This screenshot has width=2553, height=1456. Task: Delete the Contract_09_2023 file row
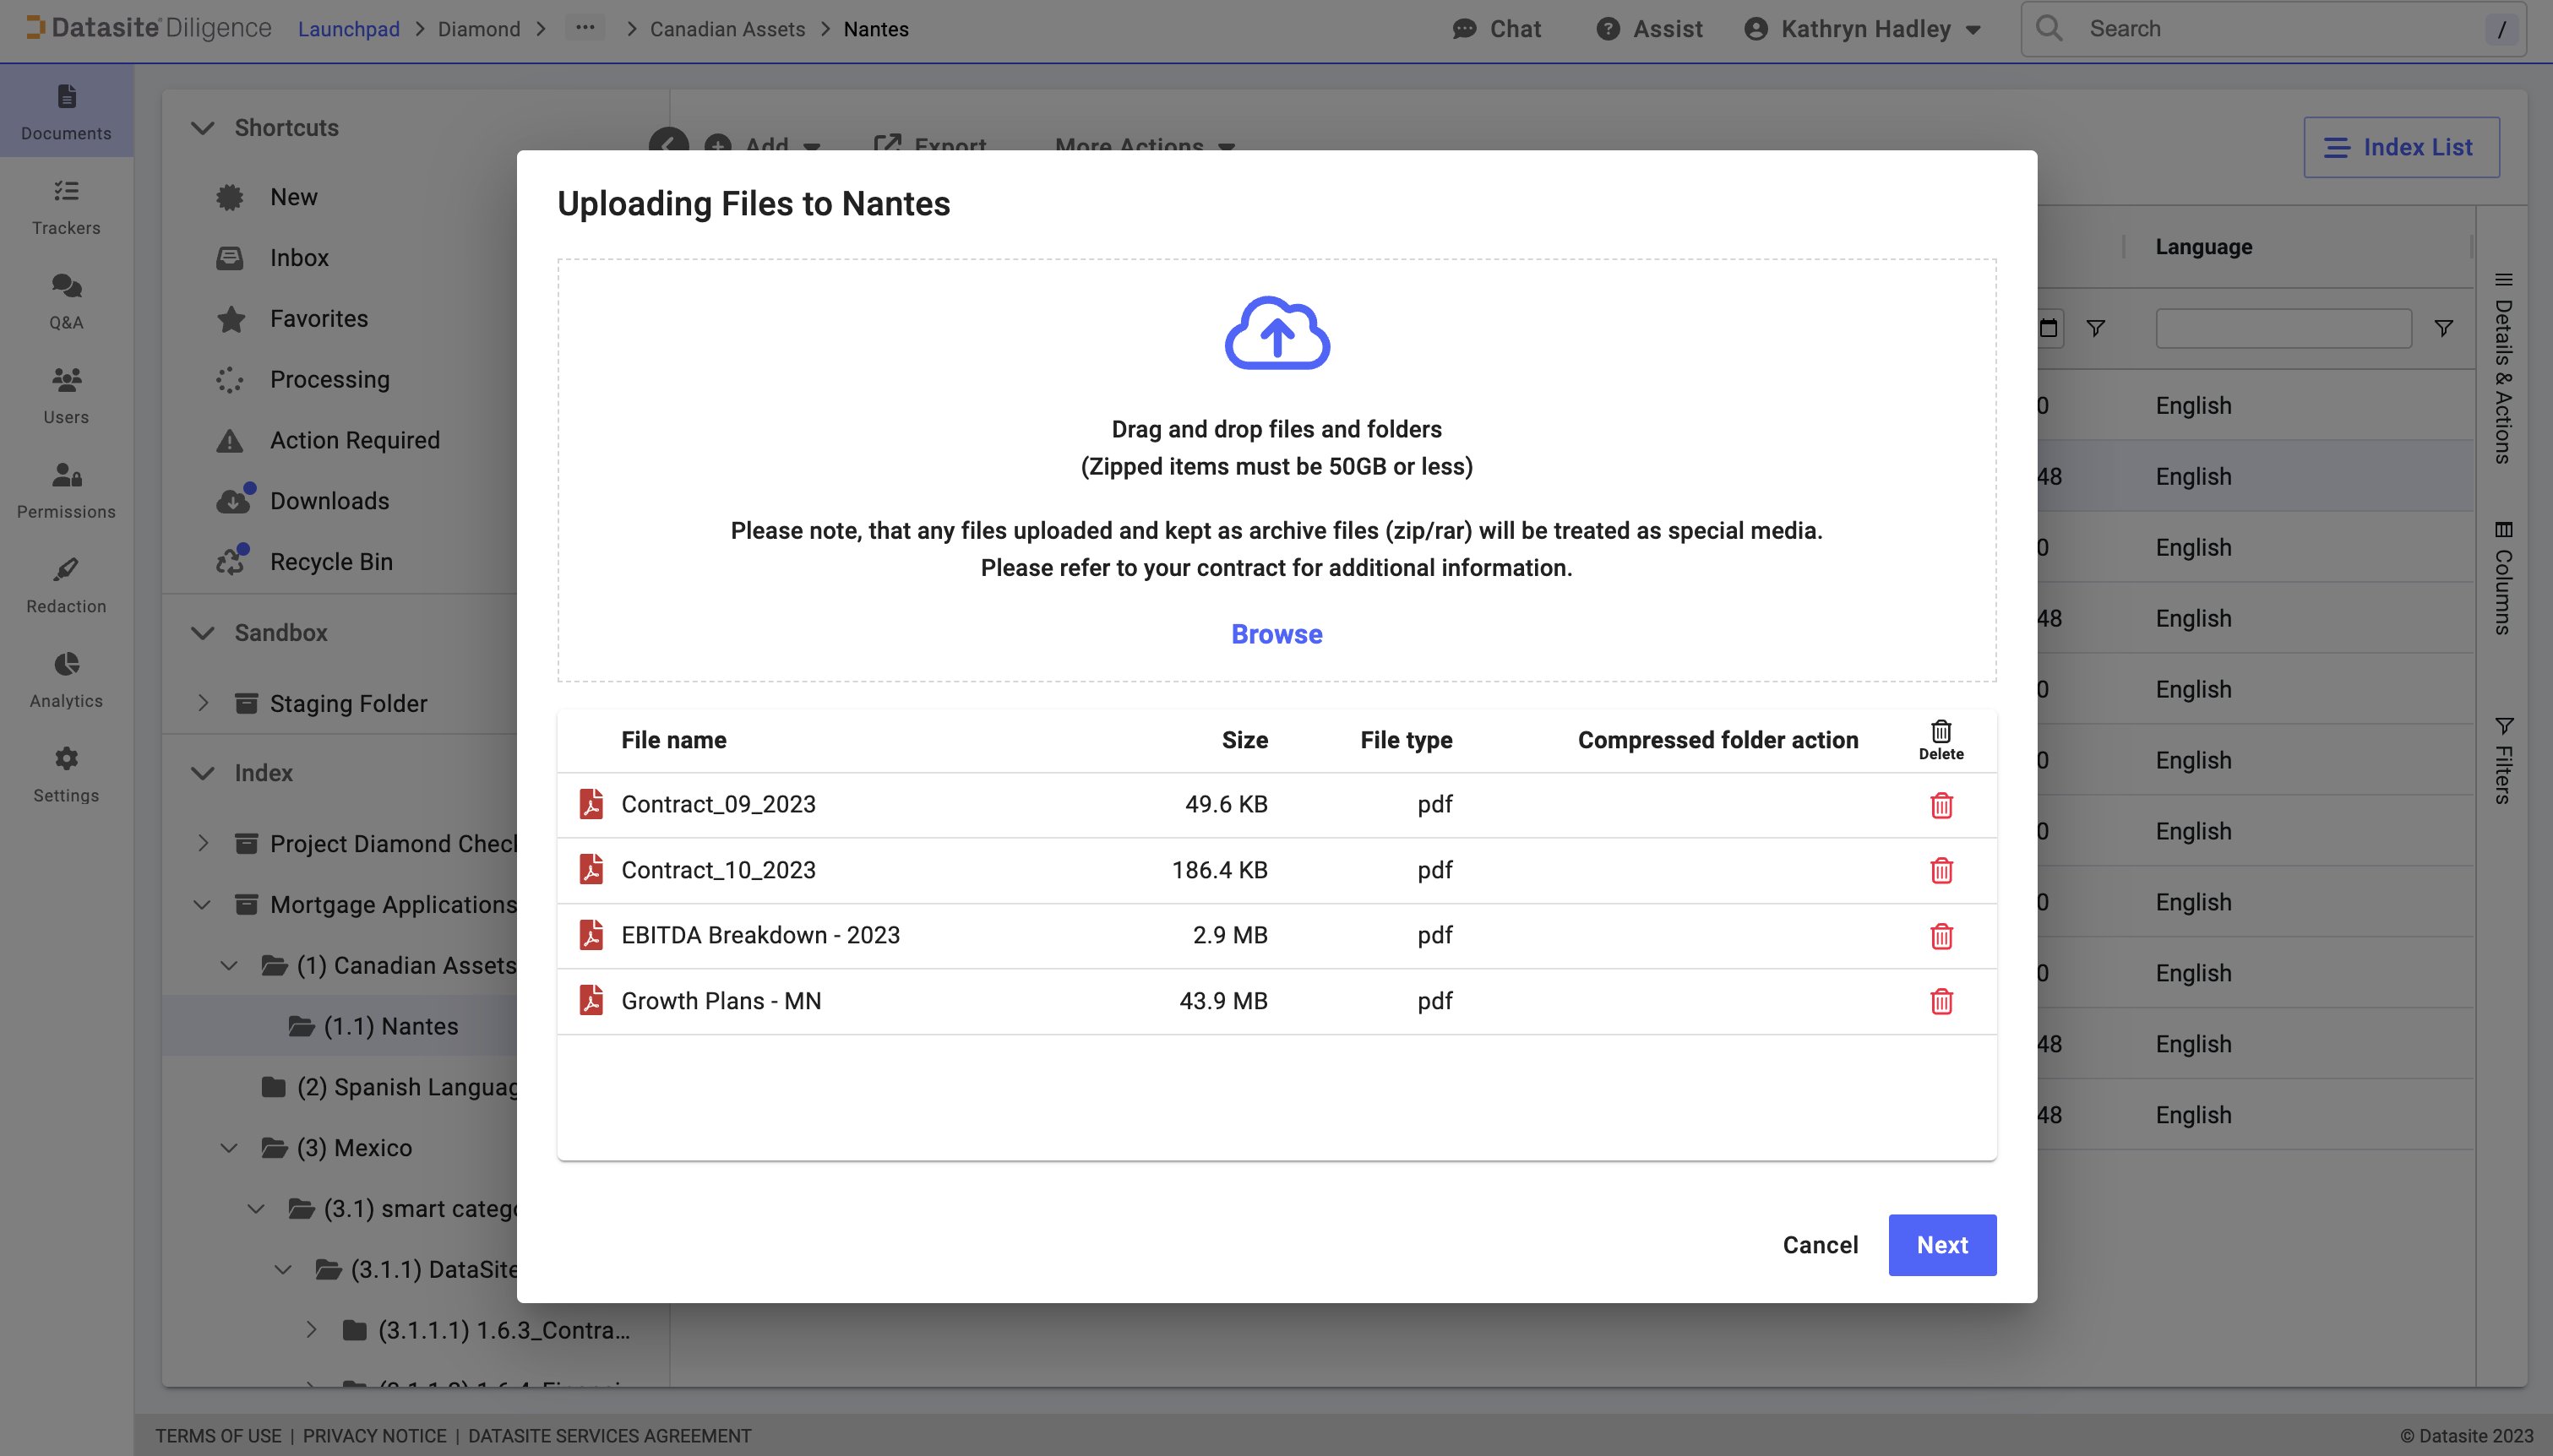click(1940, 805)
